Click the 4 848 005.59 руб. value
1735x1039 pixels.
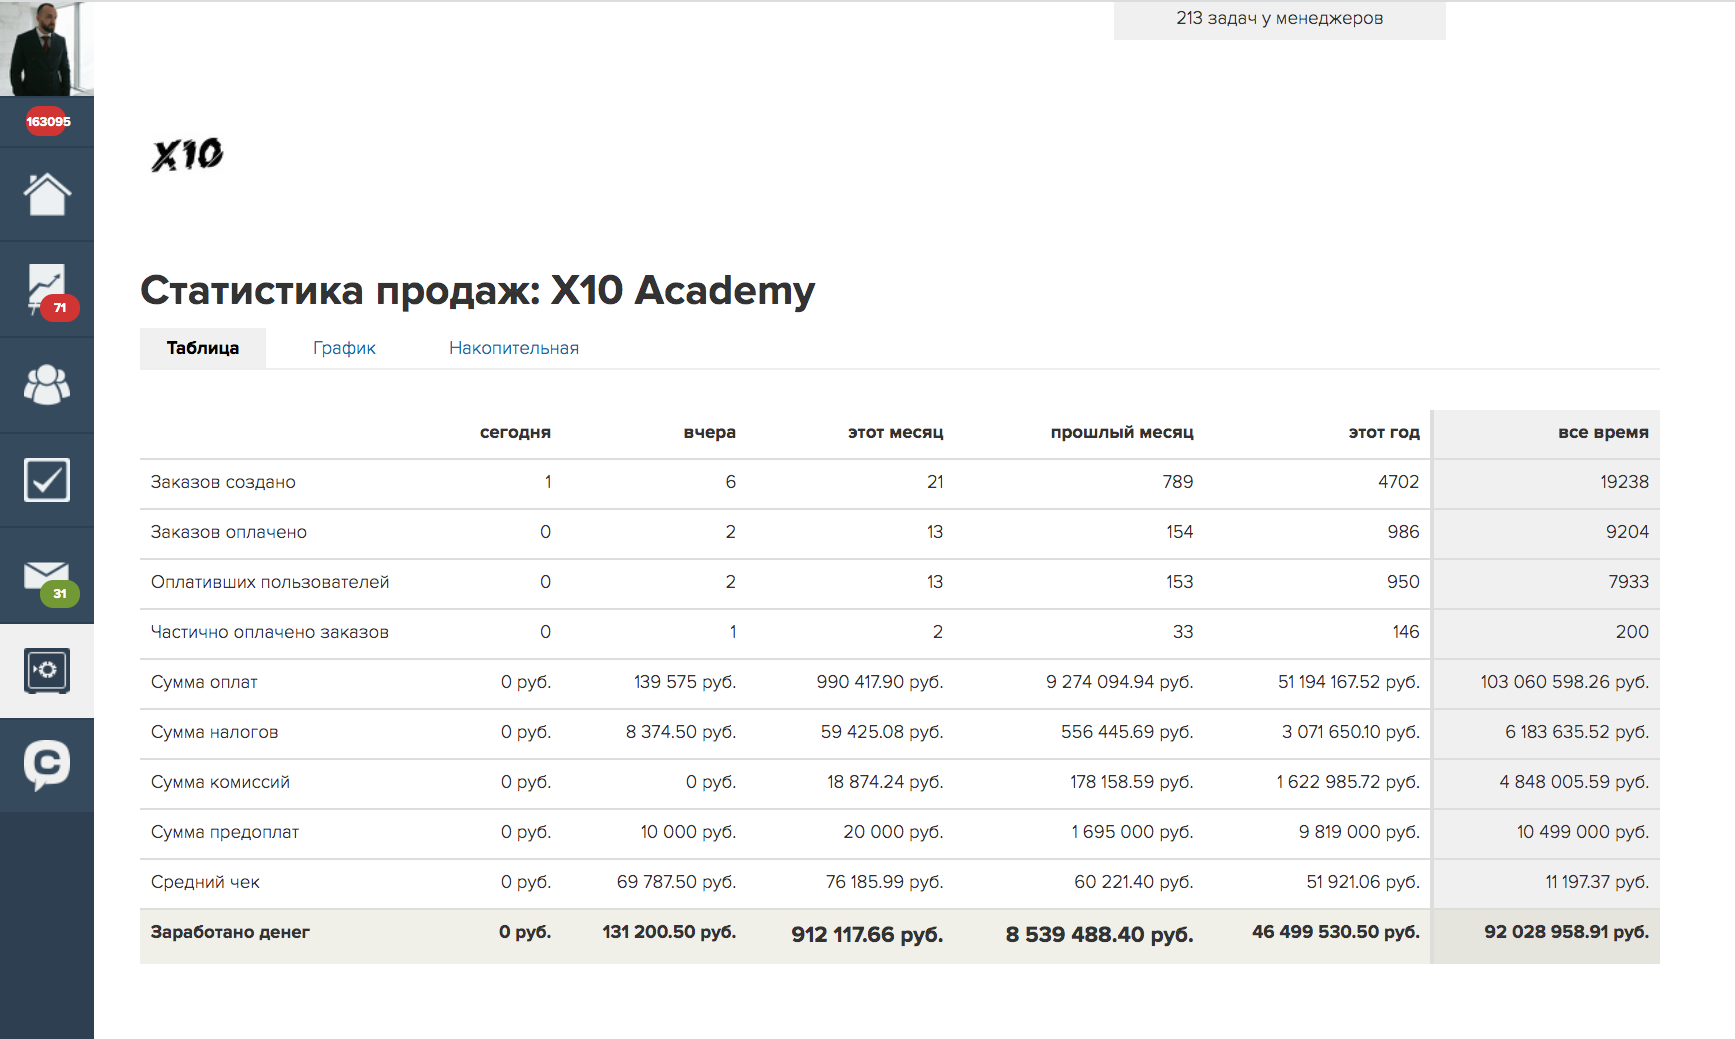click(x=1574, y=782)
